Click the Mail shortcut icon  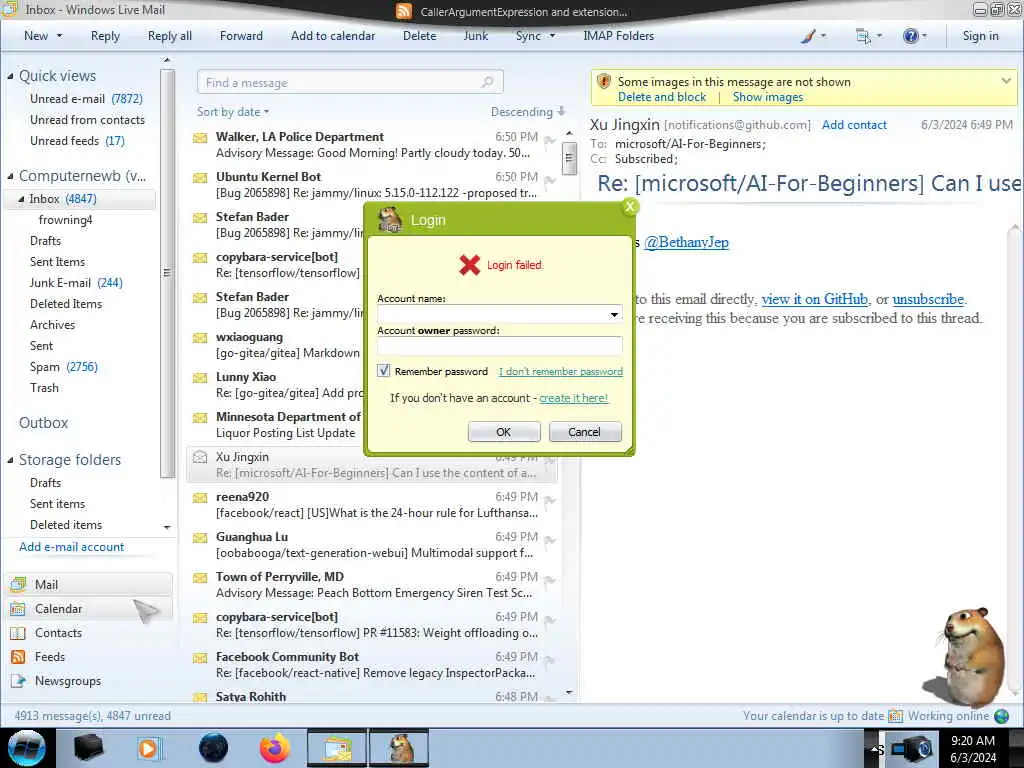(x=18, y=584)
